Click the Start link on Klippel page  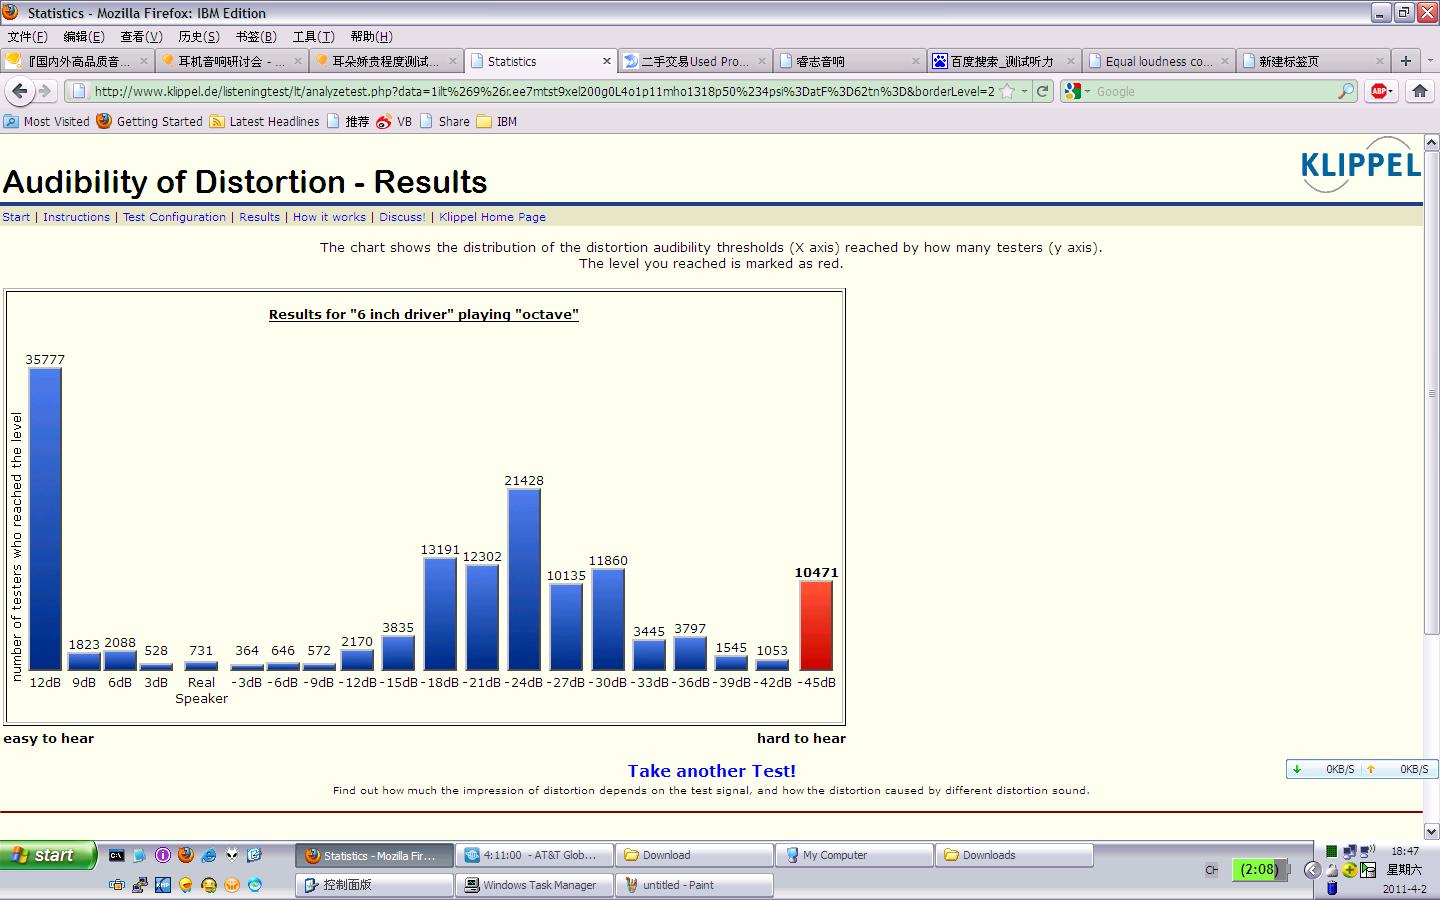(16, 217)
